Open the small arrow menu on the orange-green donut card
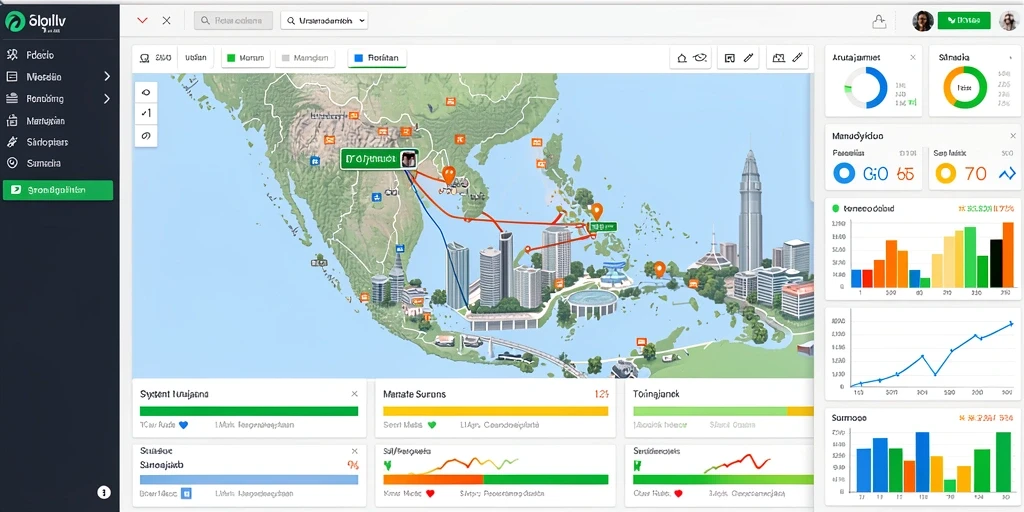1024x512 pixels. 1010,58
